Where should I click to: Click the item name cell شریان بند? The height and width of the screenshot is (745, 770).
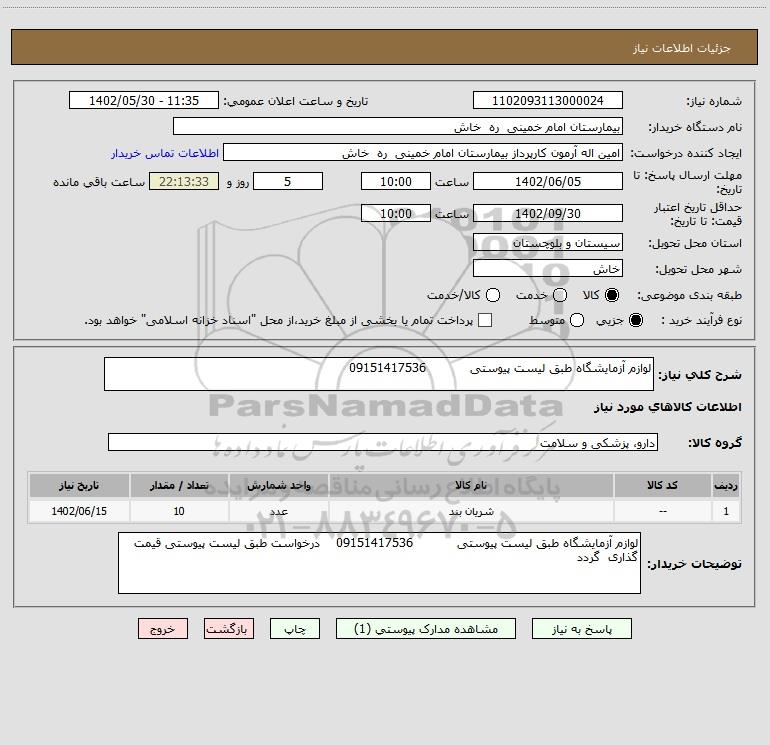(471, 511)
